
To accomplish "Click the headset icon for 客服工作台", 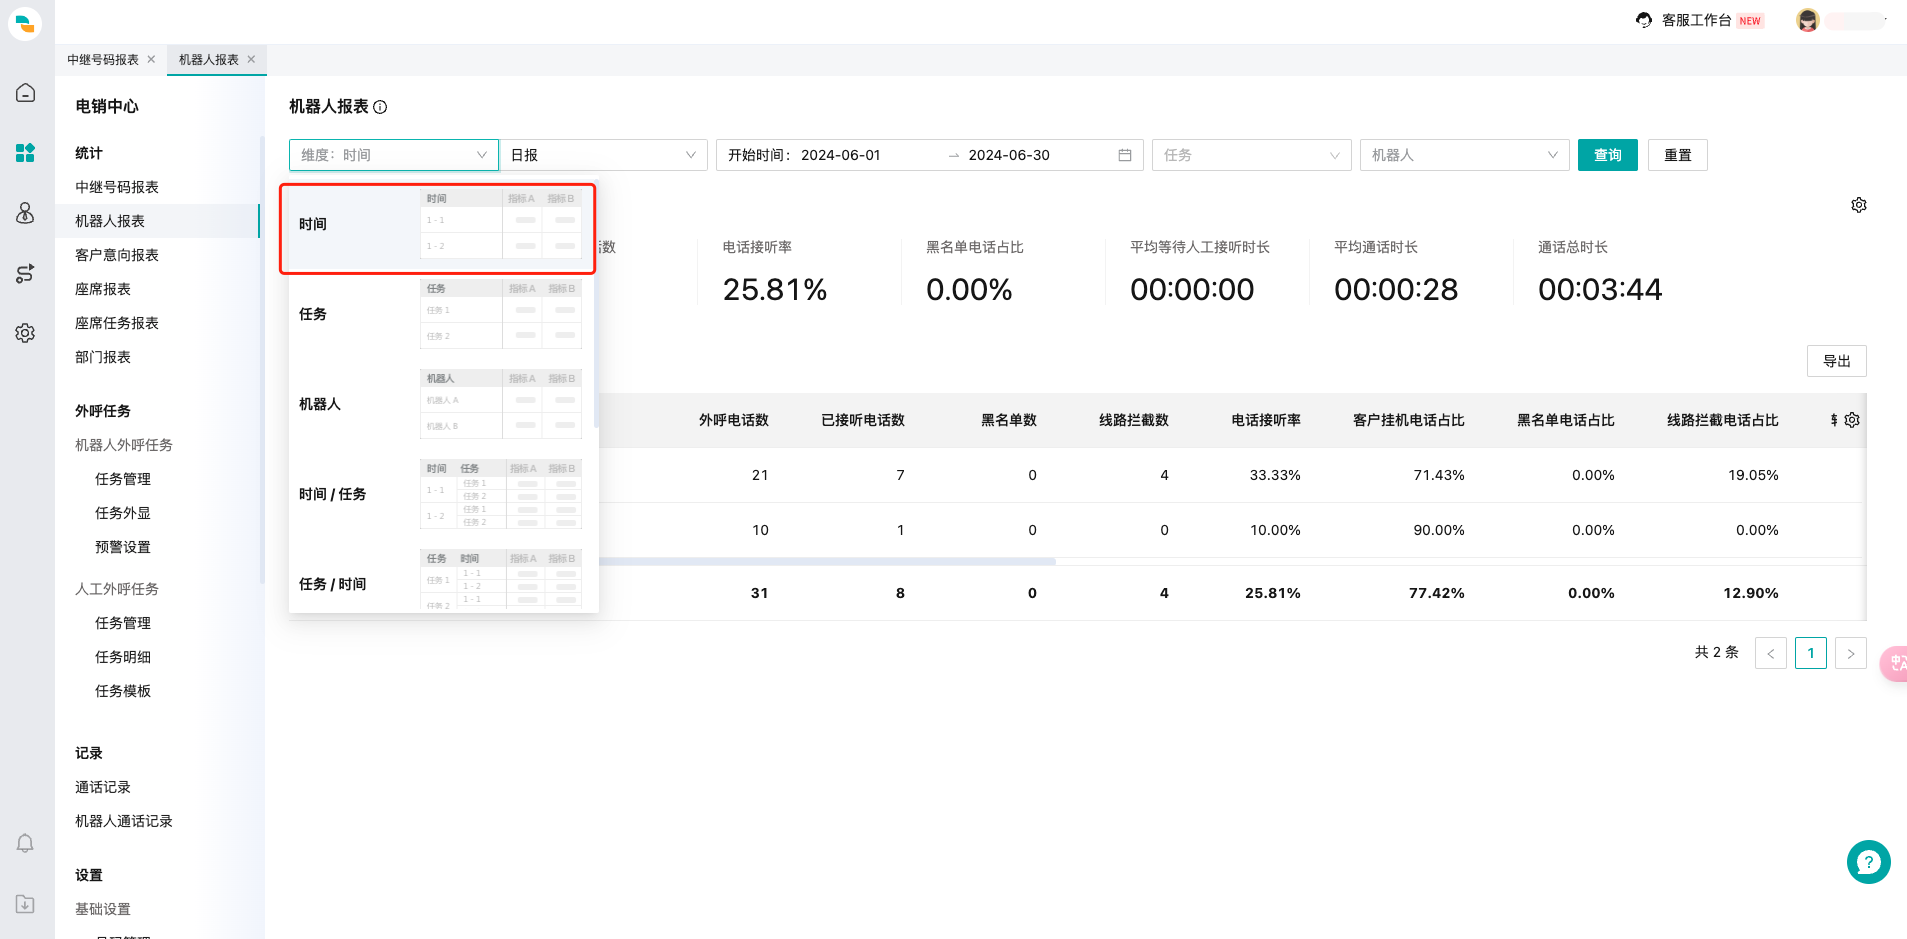I will click(x=1644, y=20).
